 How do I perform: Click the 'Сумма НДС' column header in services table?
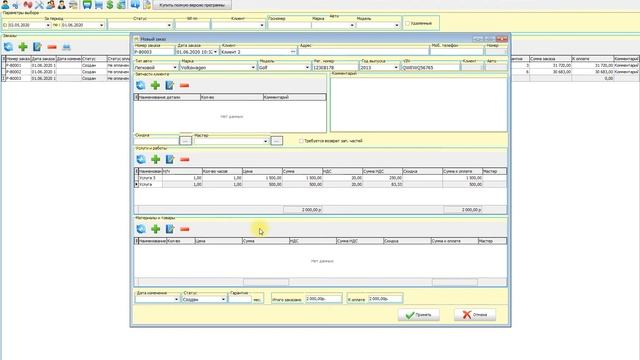(x=382, y=171)
